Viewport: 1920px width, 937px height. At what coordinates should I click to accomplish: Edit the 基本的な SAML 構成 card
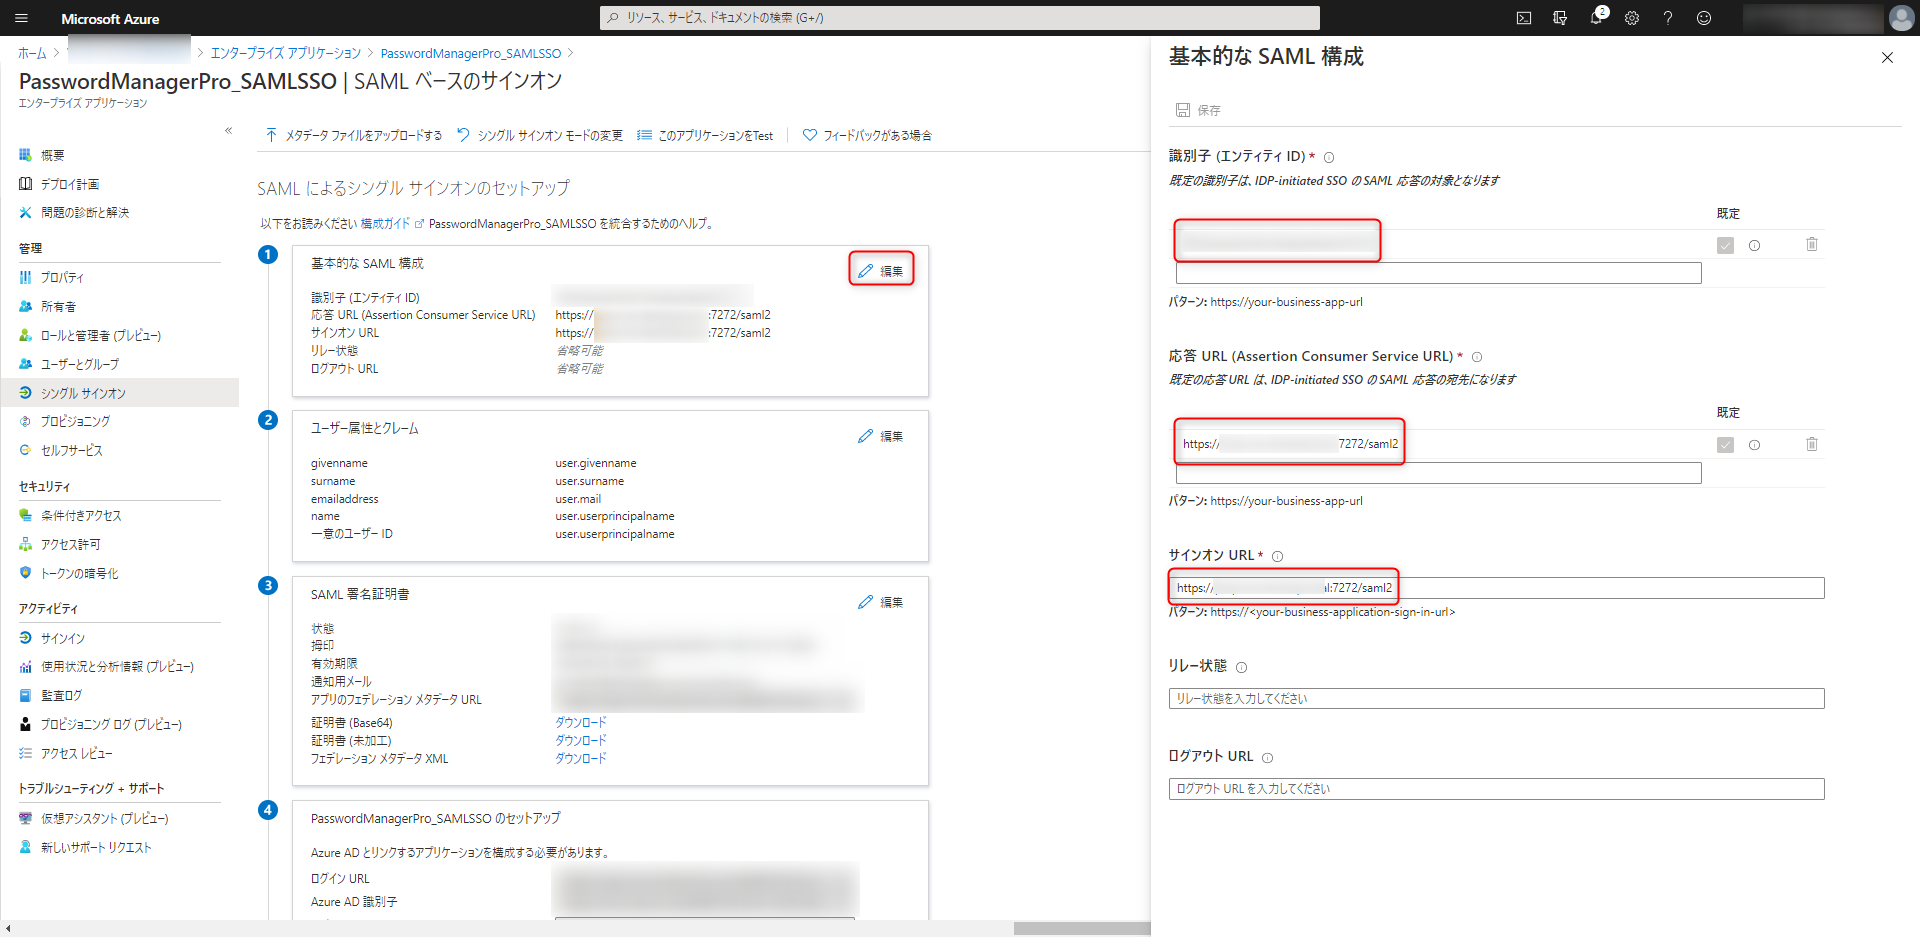point(881,270)
